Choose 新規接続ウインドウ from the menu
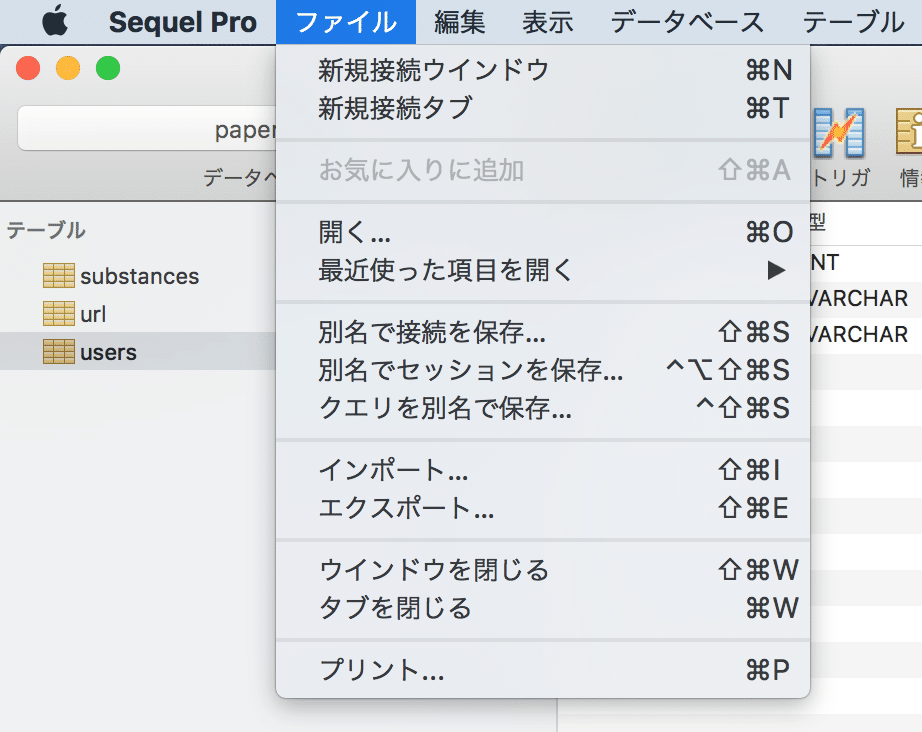Image resolution: width=922 pixels, height=732 pixels. click(543, 70)
